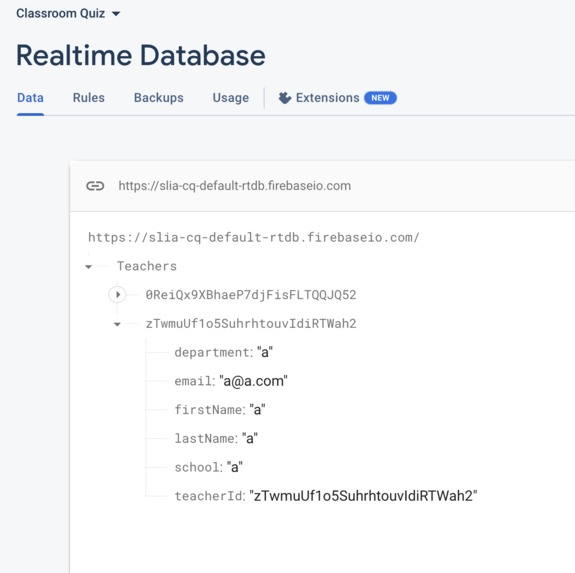Select the Usage tab

pyautogui.click(x=231, y=98)
